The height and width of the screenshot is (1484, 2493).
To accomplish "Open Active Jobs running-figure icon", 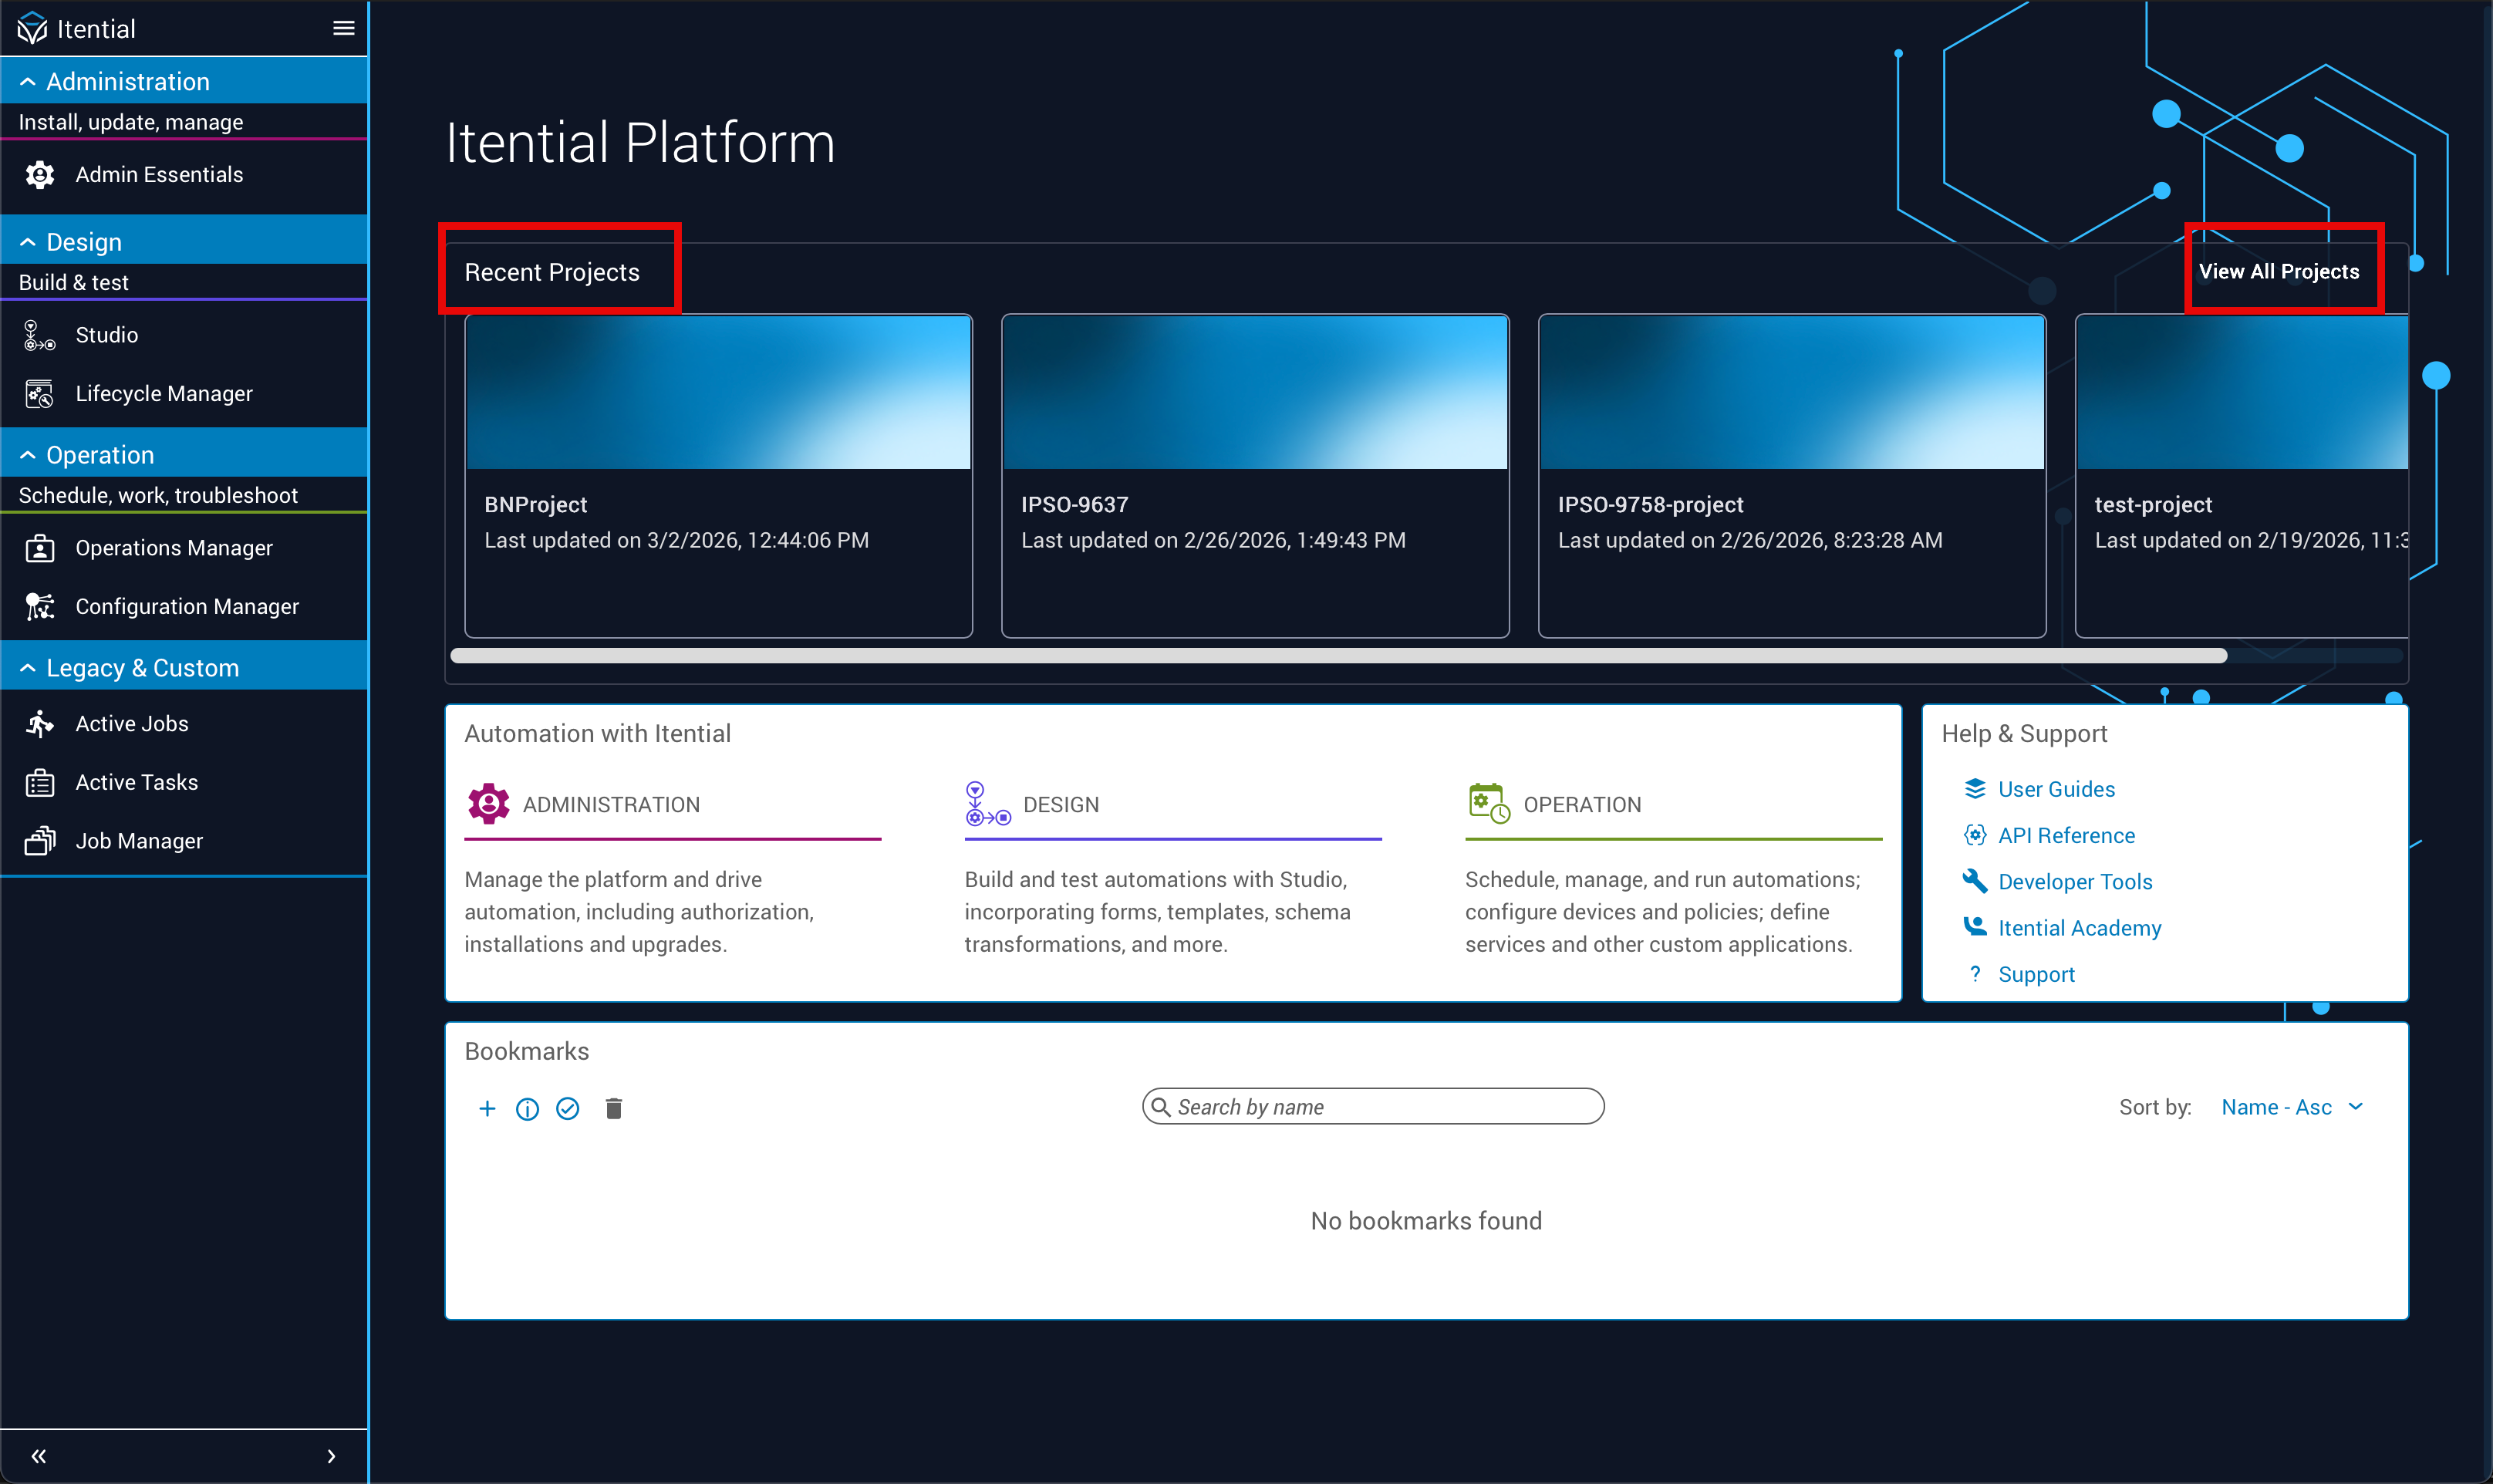I will [x=40, y=724].
